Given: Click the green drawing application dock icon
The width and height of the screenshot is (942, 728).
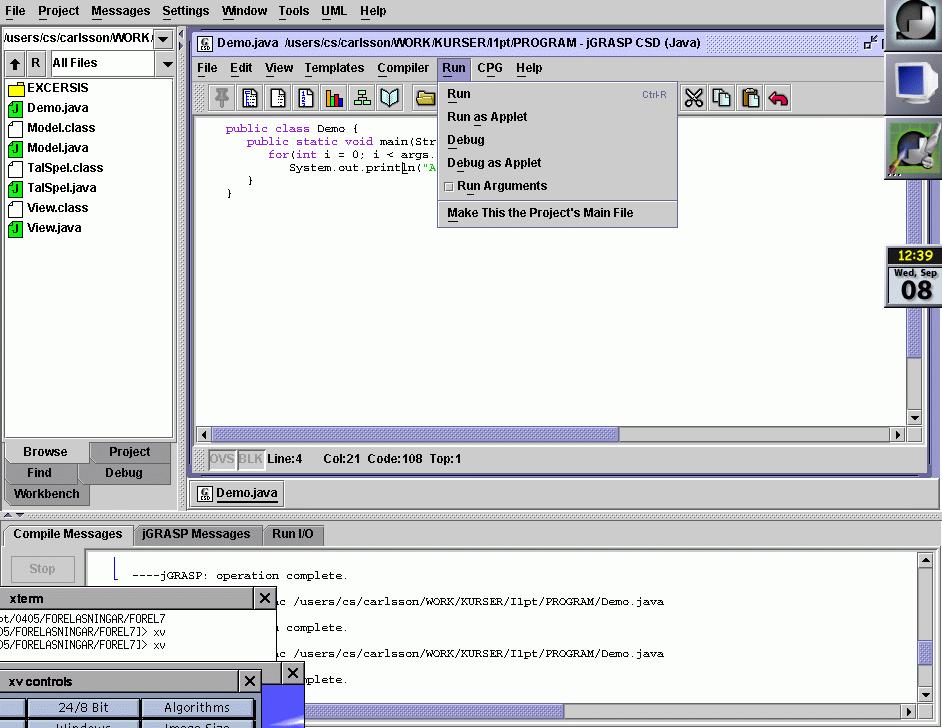Looking at the screenshot, I should (x=914, y=148).
